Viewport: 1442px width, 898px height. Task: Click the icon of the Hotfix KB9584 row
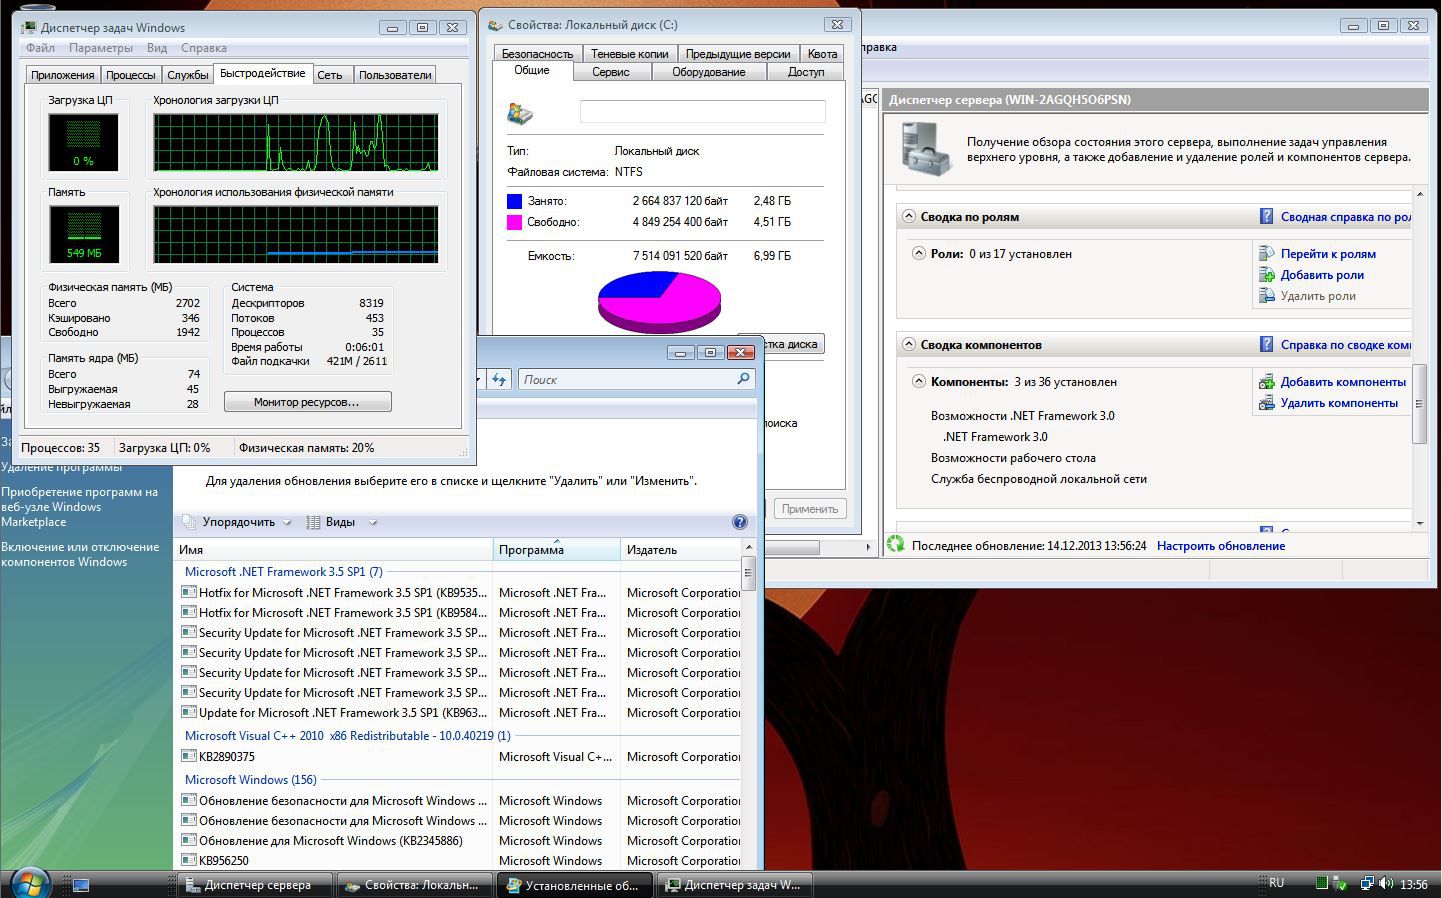[x=188, y=612]
